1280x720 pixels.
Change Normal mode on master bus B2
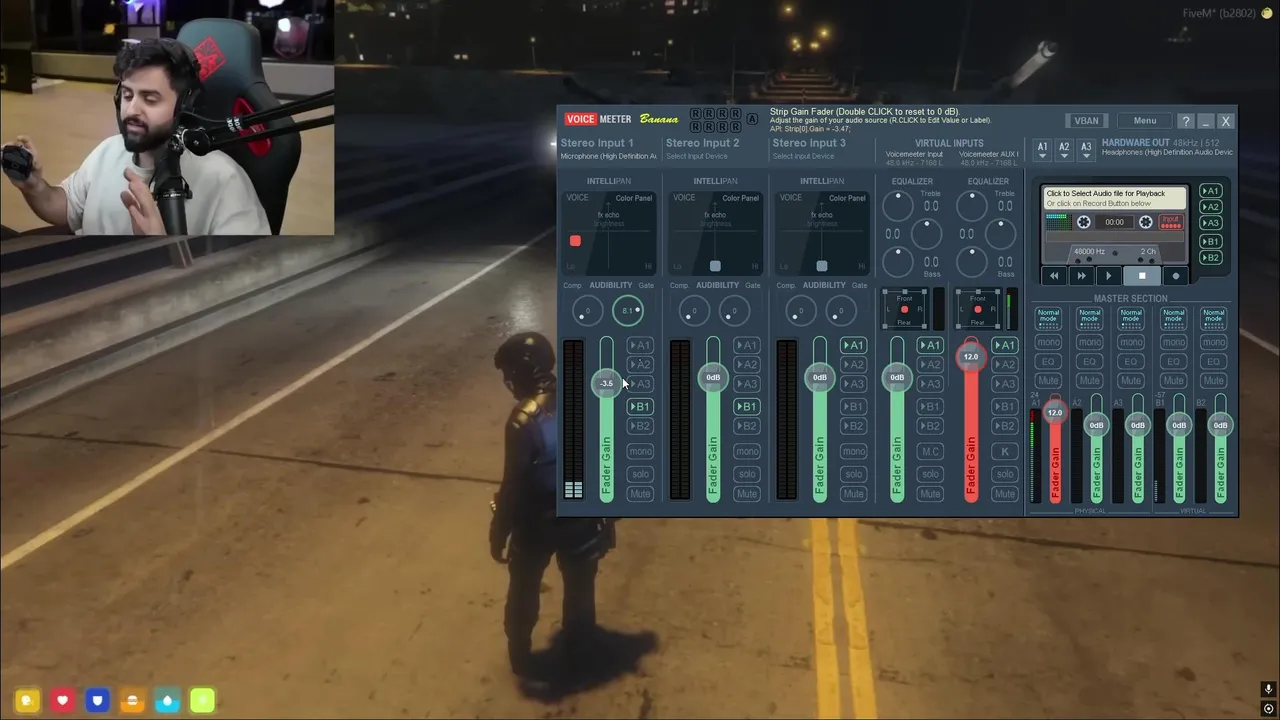point(1214,317)
